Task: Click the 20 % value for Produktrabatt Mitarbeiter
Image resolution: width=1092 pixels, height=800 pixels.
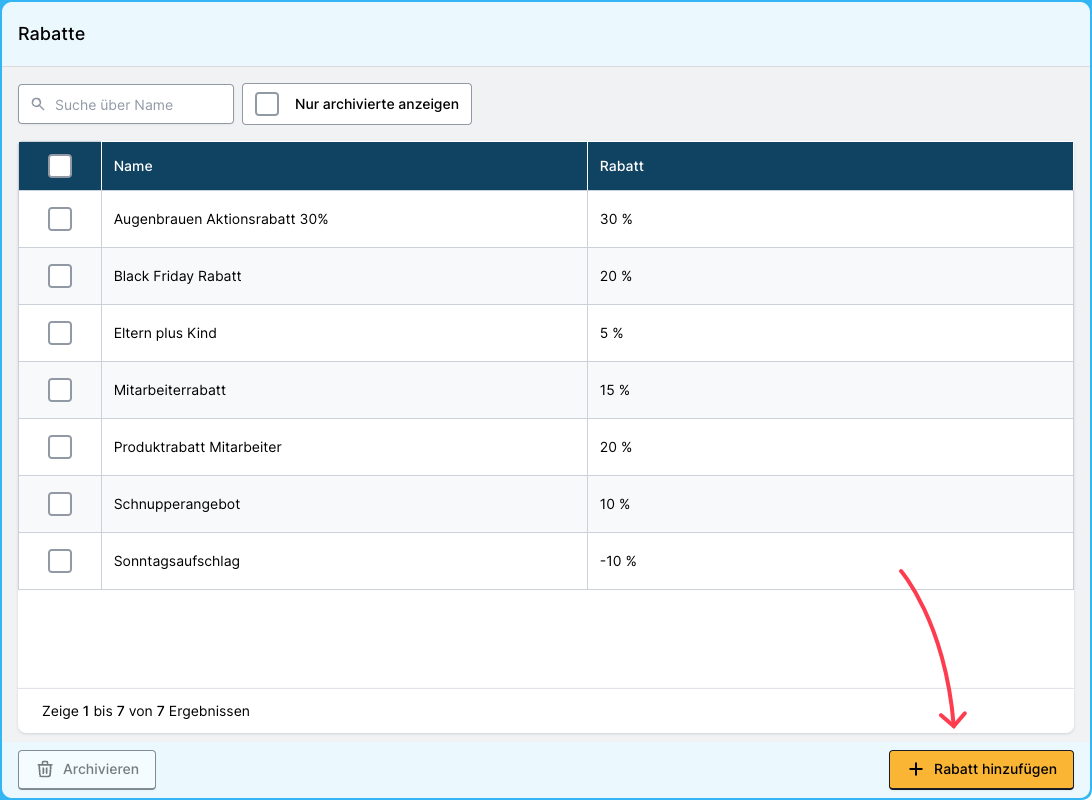Action: click(x=616, y=447)
